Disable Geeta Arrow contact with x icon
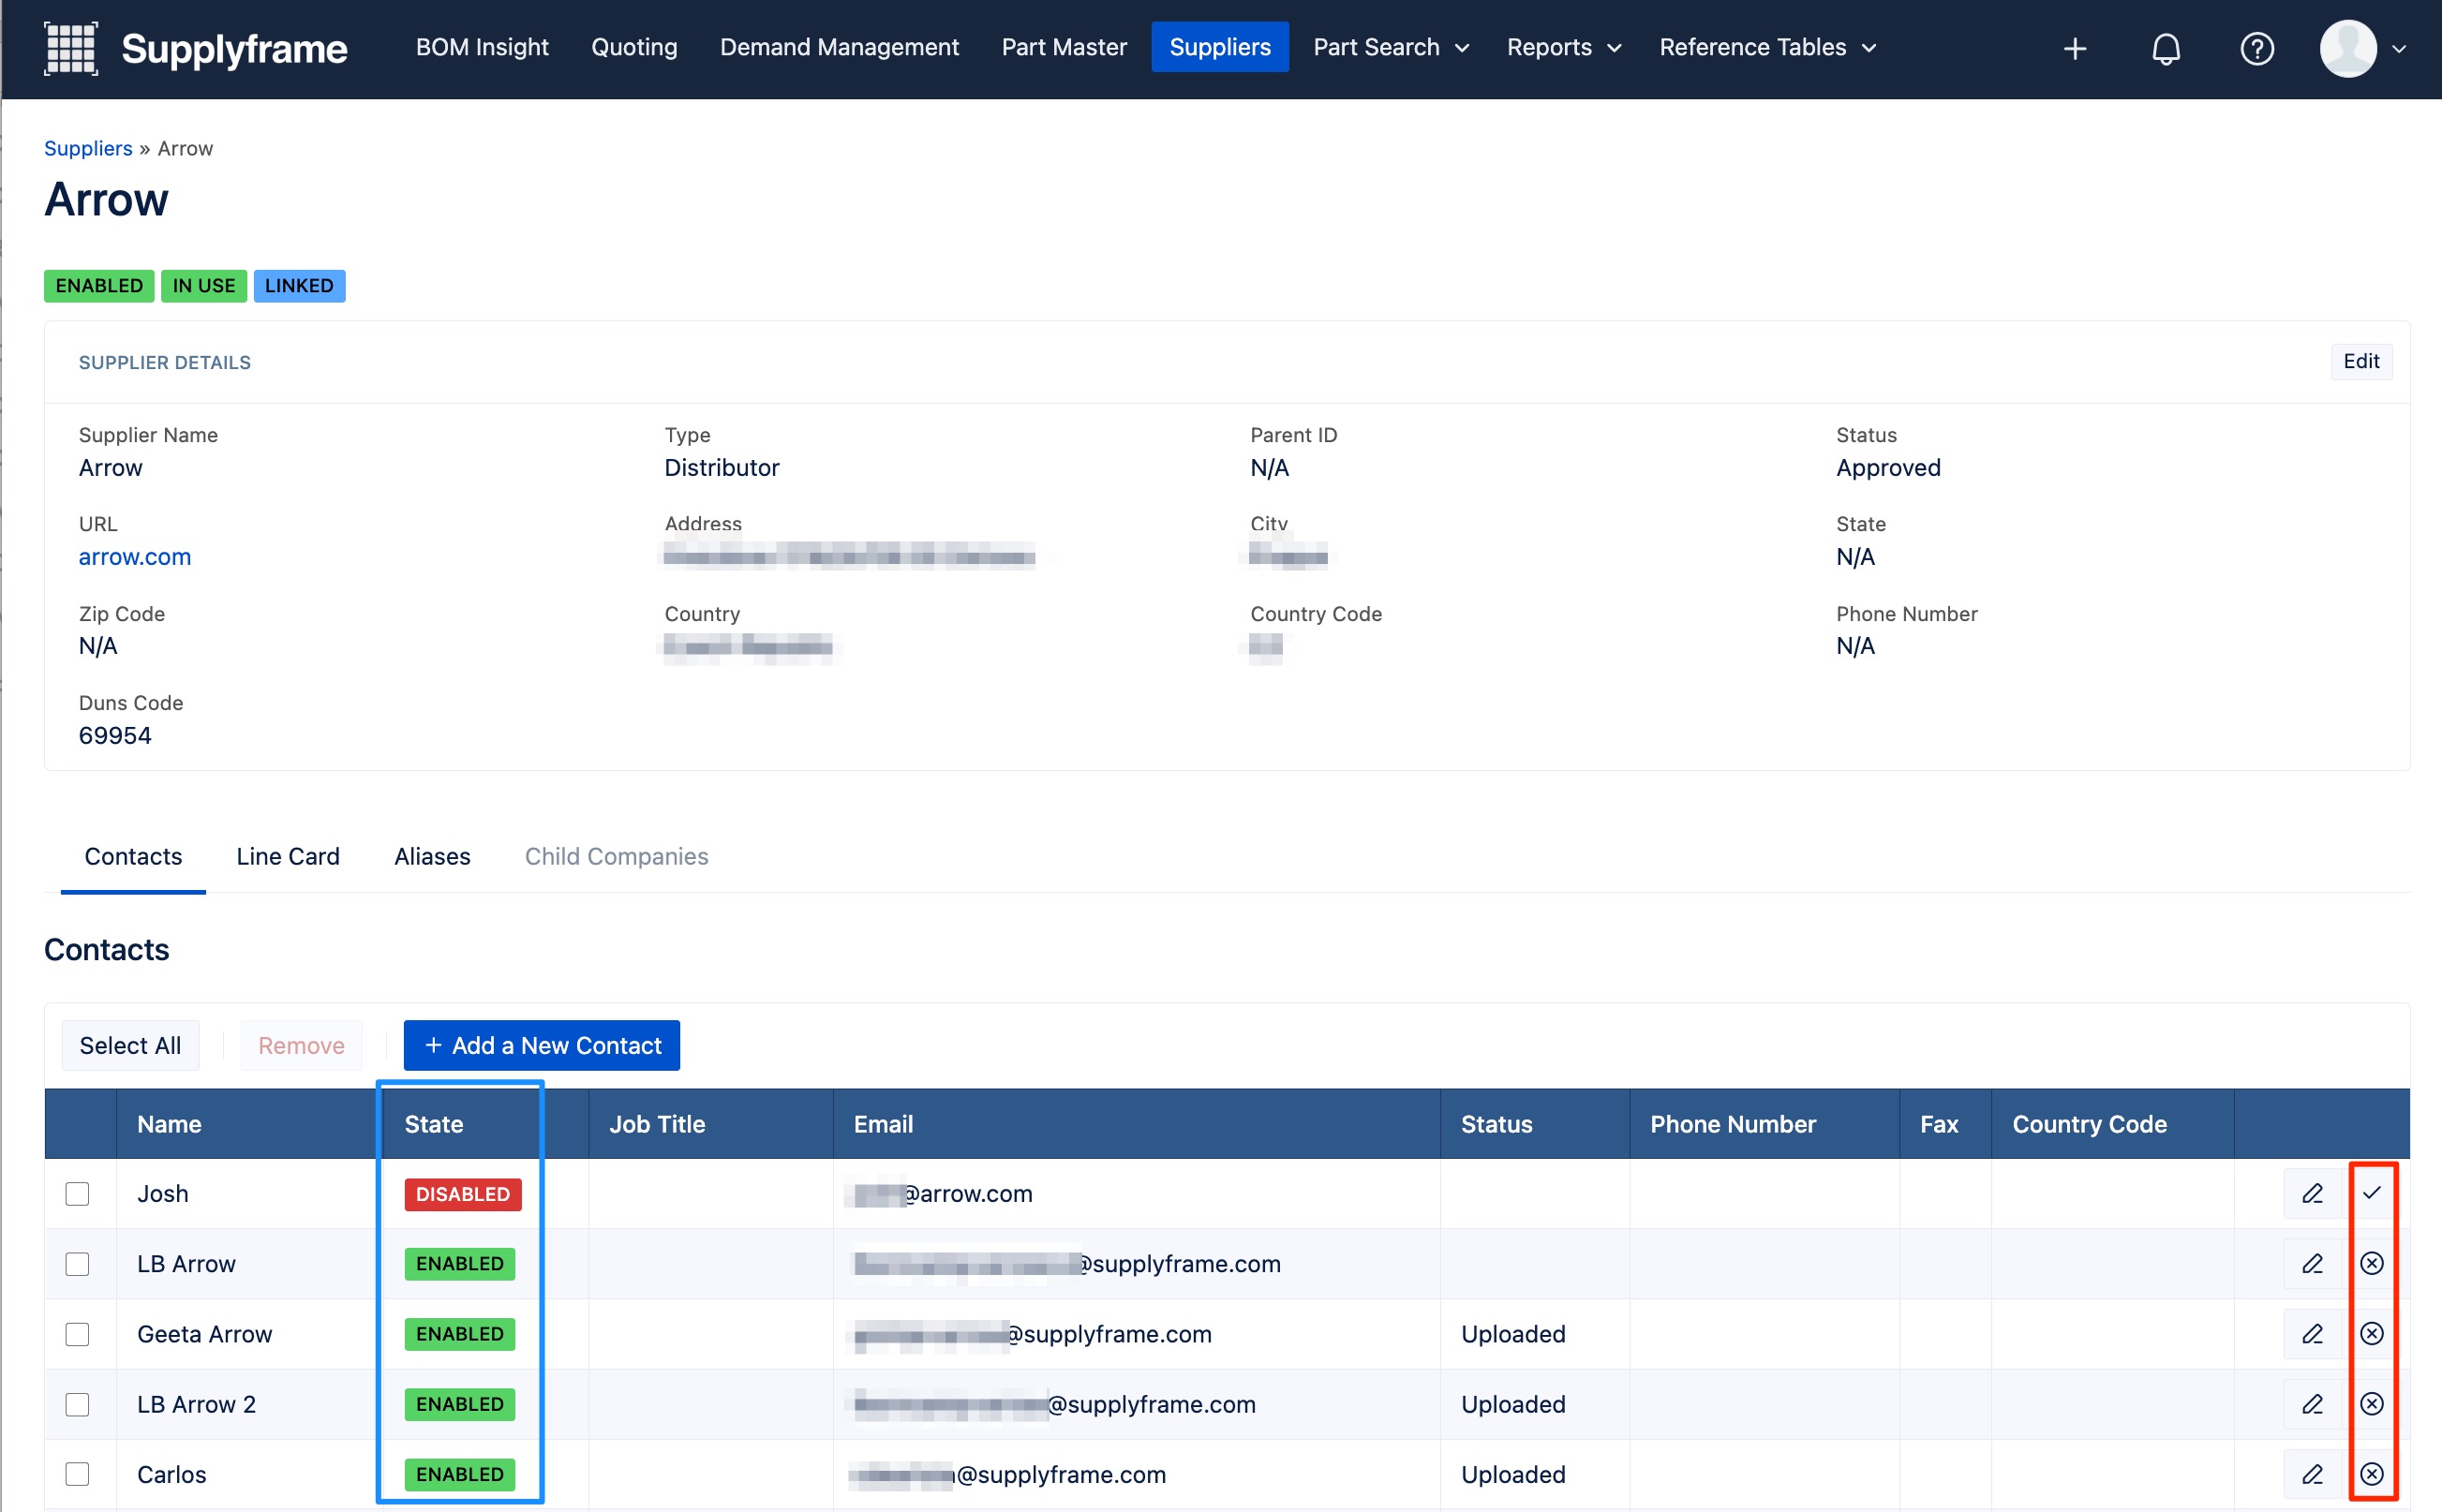Viewport: 2442px width, 1512px height. coord(2372,1333)
